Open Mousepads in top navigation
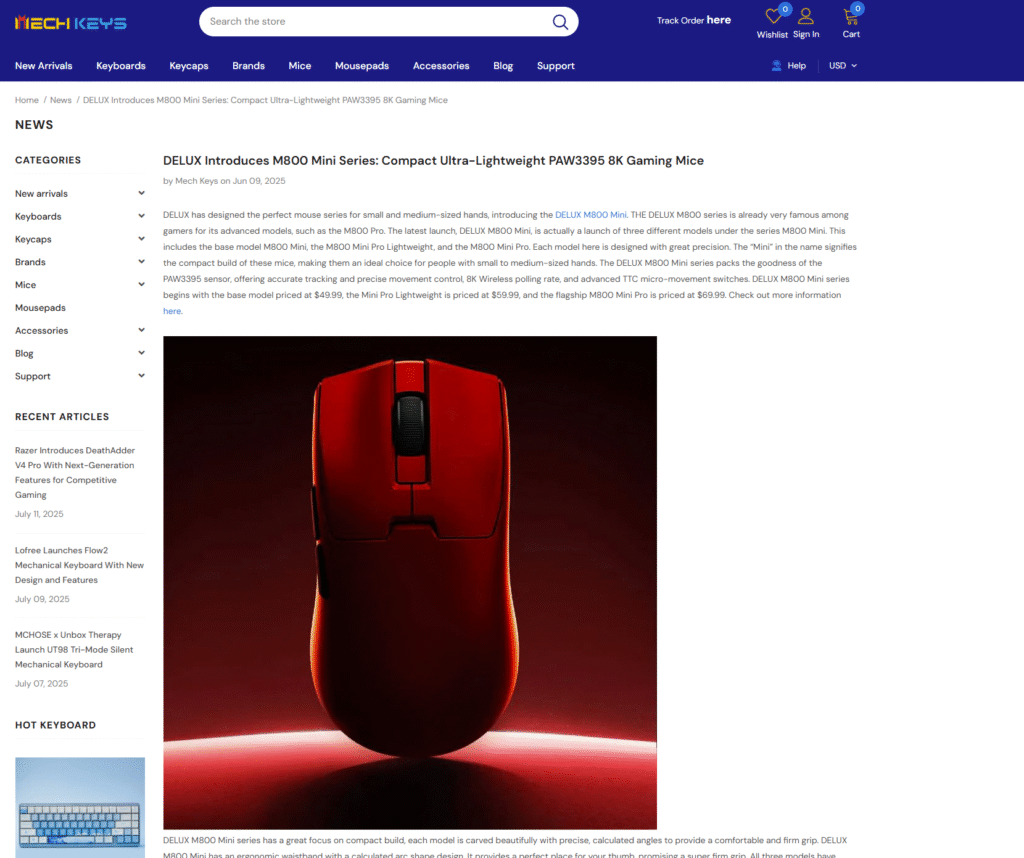This screenshot has width=1024, height=858. (x=362, y=66)
